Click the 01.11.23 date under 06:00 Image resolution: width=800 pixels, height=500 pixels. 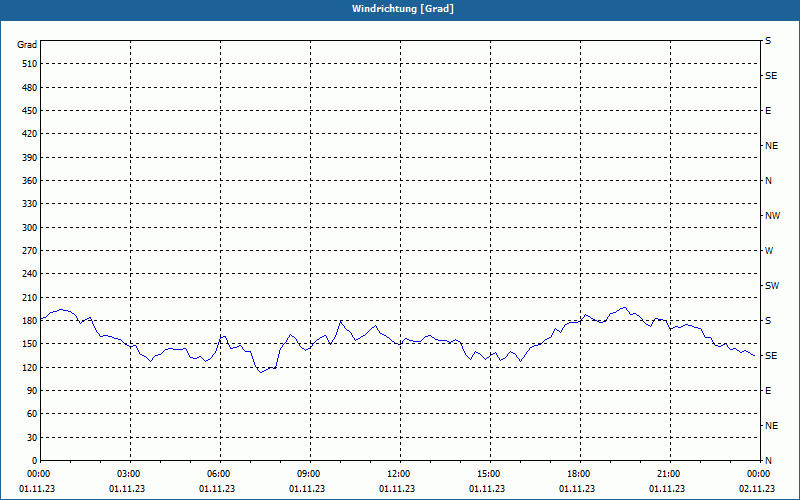coord(217,489)
